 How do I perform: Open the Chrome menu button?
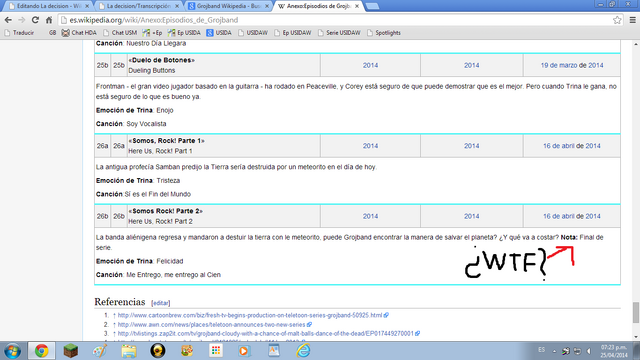[633, 20]
